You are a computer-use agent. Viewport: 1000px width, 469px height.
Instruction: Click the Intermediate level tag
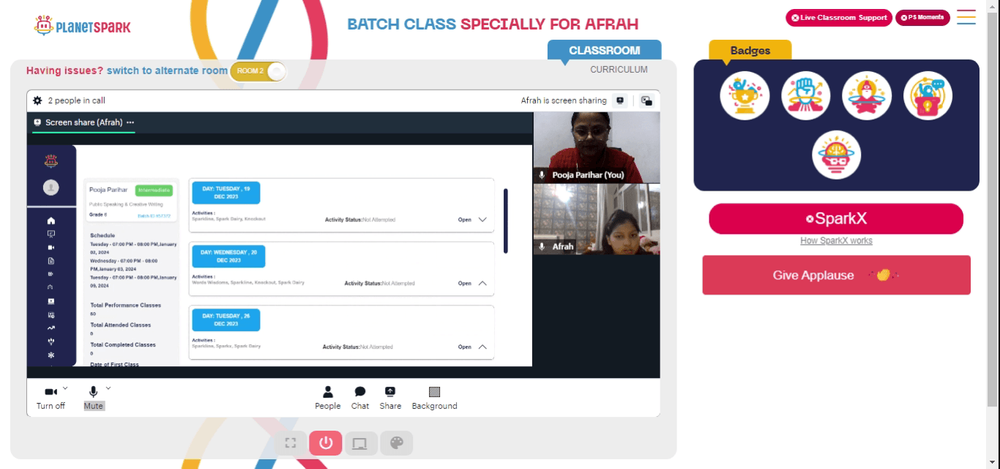(x=154, y=190)
